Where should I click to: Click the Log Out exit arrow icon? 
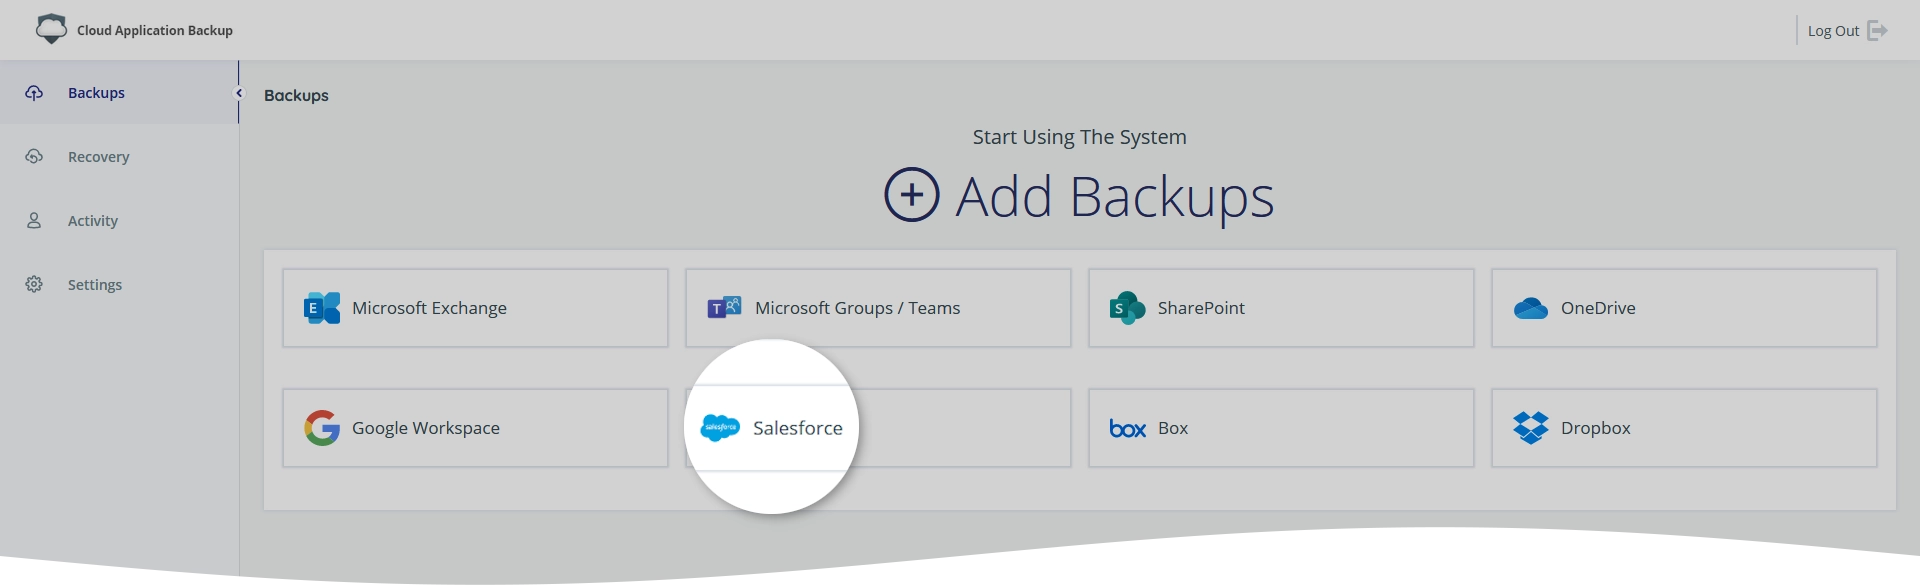coord(1877,31)
